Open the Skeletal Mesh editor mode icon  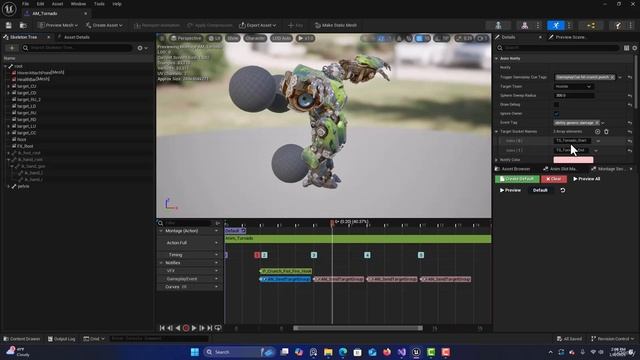524,25
